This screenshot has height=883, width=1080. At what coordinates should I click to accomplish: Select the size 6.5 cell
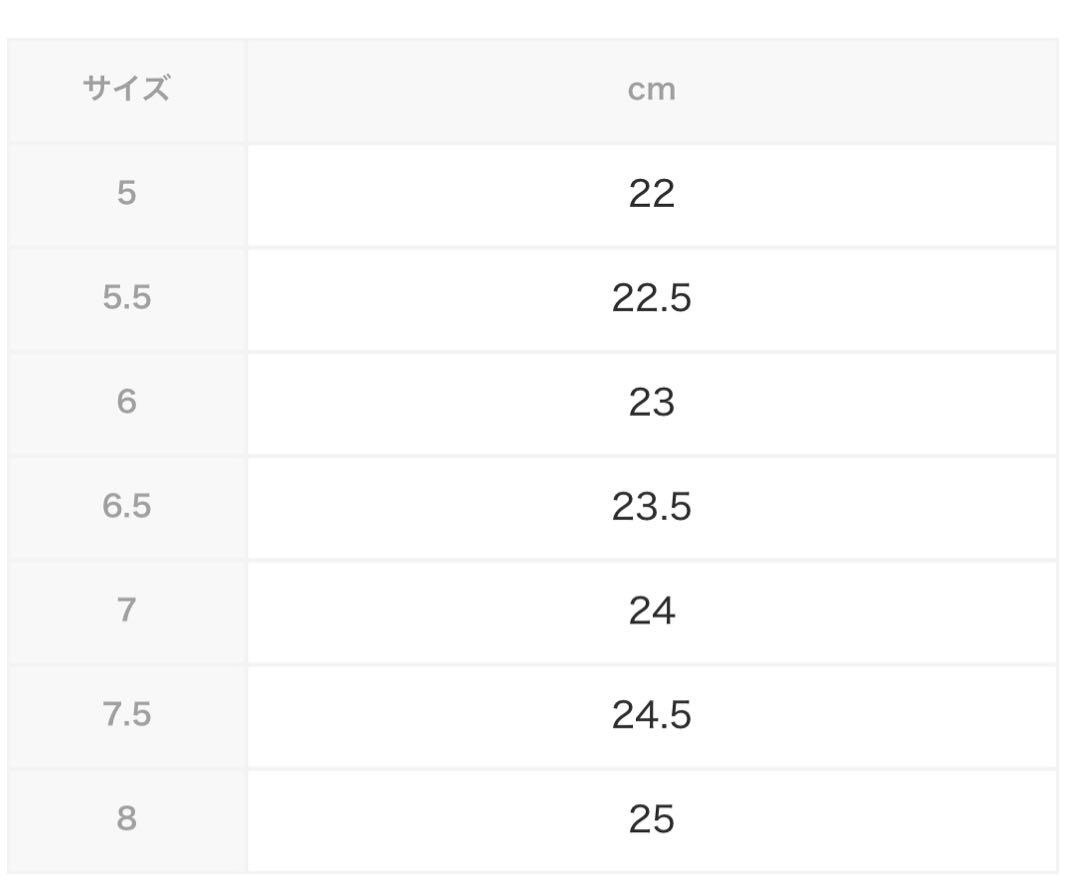click(127, 508)
